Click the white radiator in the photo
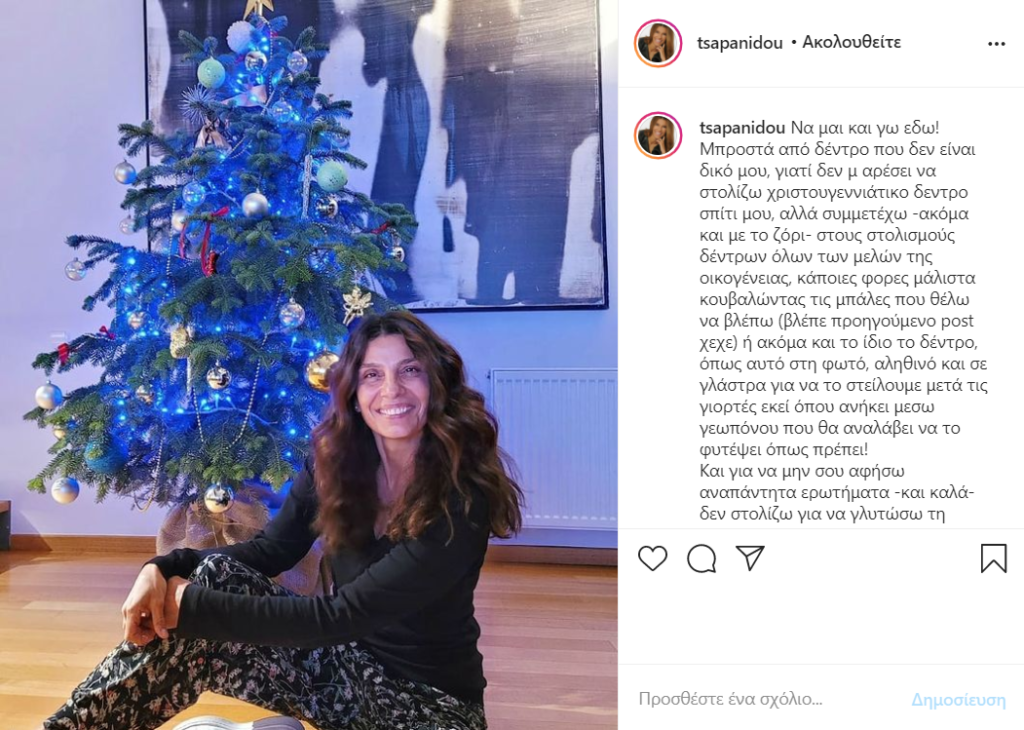The image size is (1024, 730). 554,448
